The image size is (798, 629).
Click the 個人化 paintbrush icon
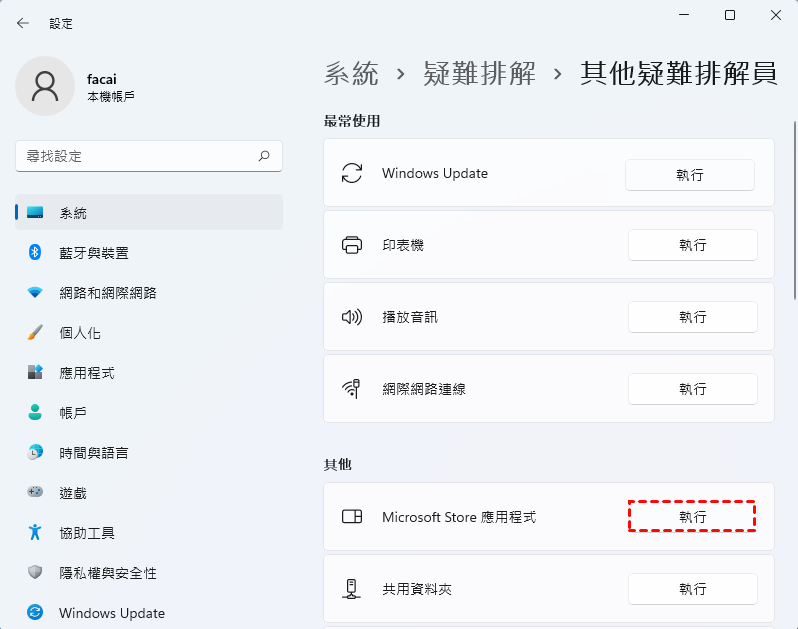tap(35, 332)
